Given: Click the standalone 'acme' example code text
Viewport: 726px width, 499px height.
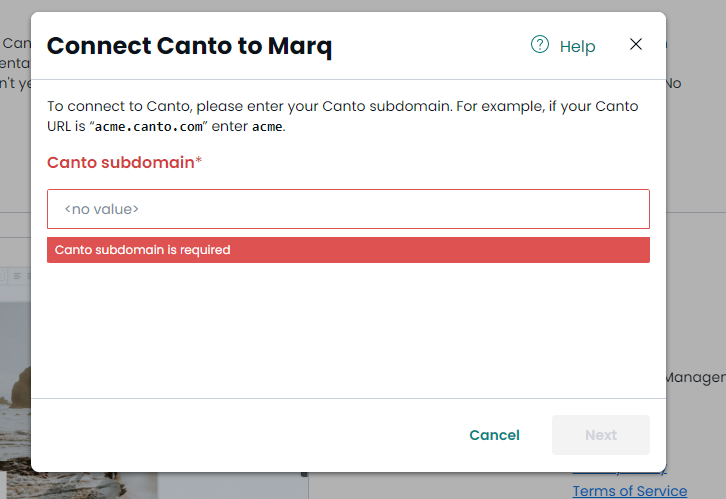Looking at the screenshot, I should [267, 126].
